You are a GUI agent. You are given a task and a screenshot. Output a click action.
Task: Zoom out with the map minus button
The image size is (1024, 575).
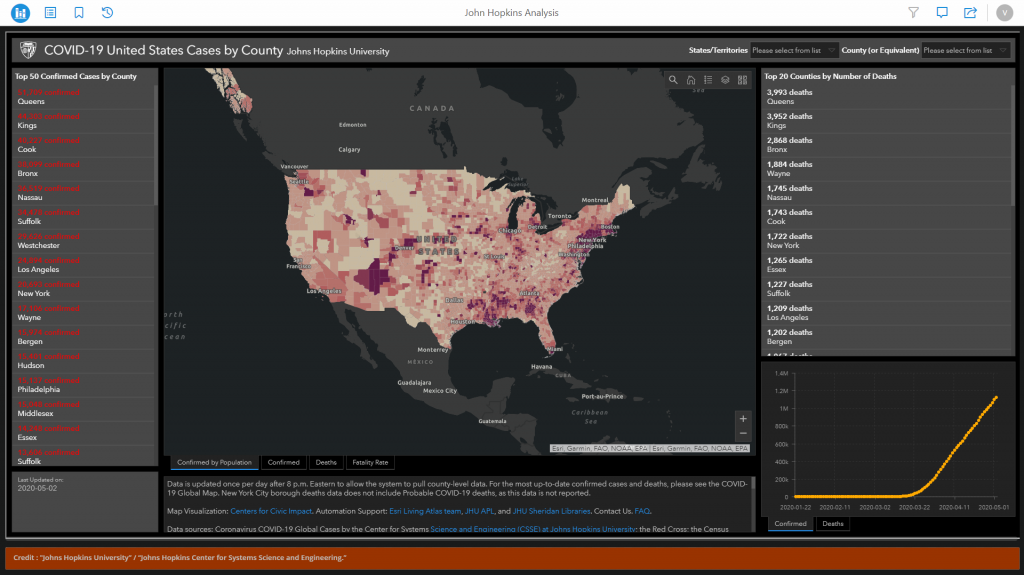(743, 433)
